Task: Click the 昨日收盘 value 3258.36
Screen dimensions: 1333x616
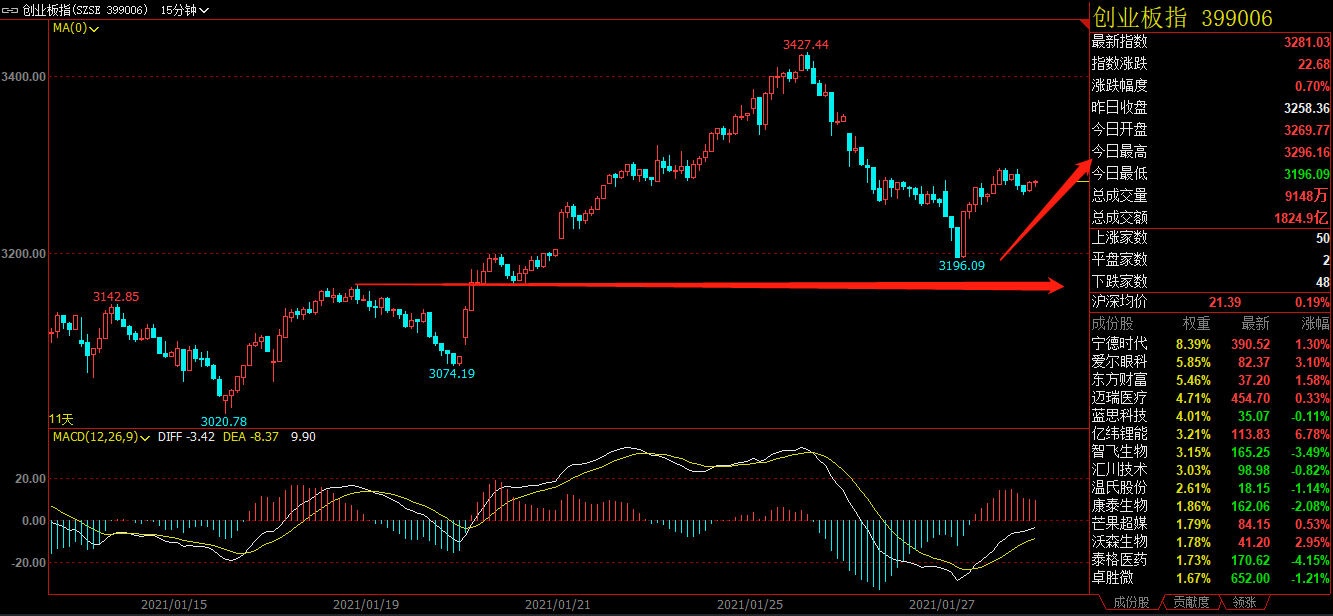Action: point(1307,108)
